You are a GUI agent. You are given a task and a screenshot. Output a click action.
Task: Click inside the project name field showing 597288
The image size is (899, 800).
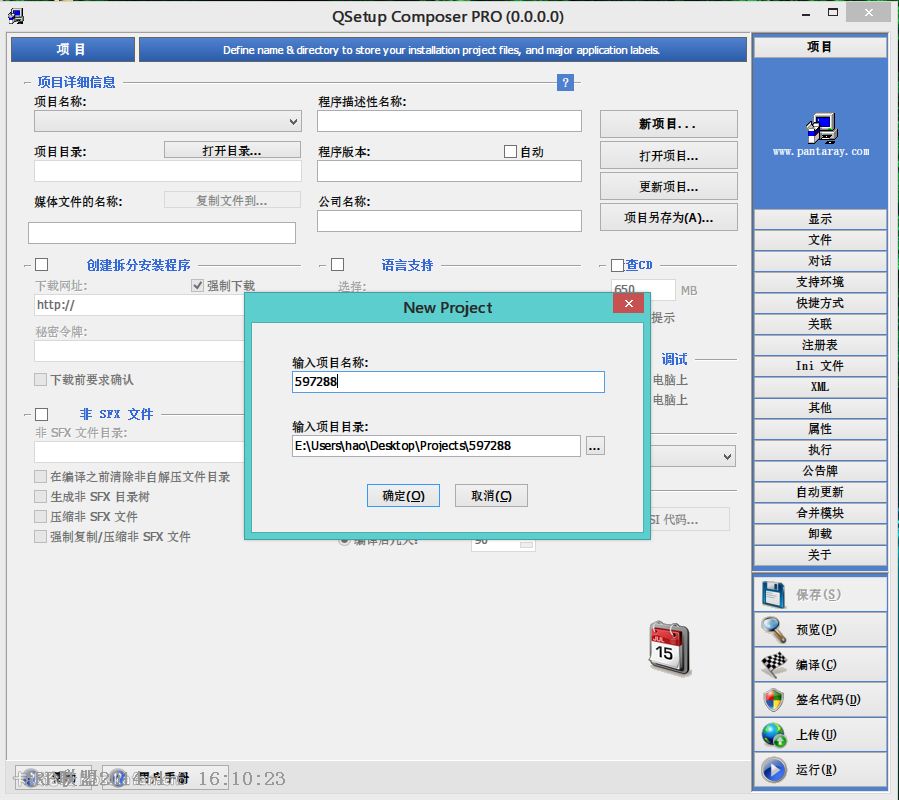(x=447, y=382)
